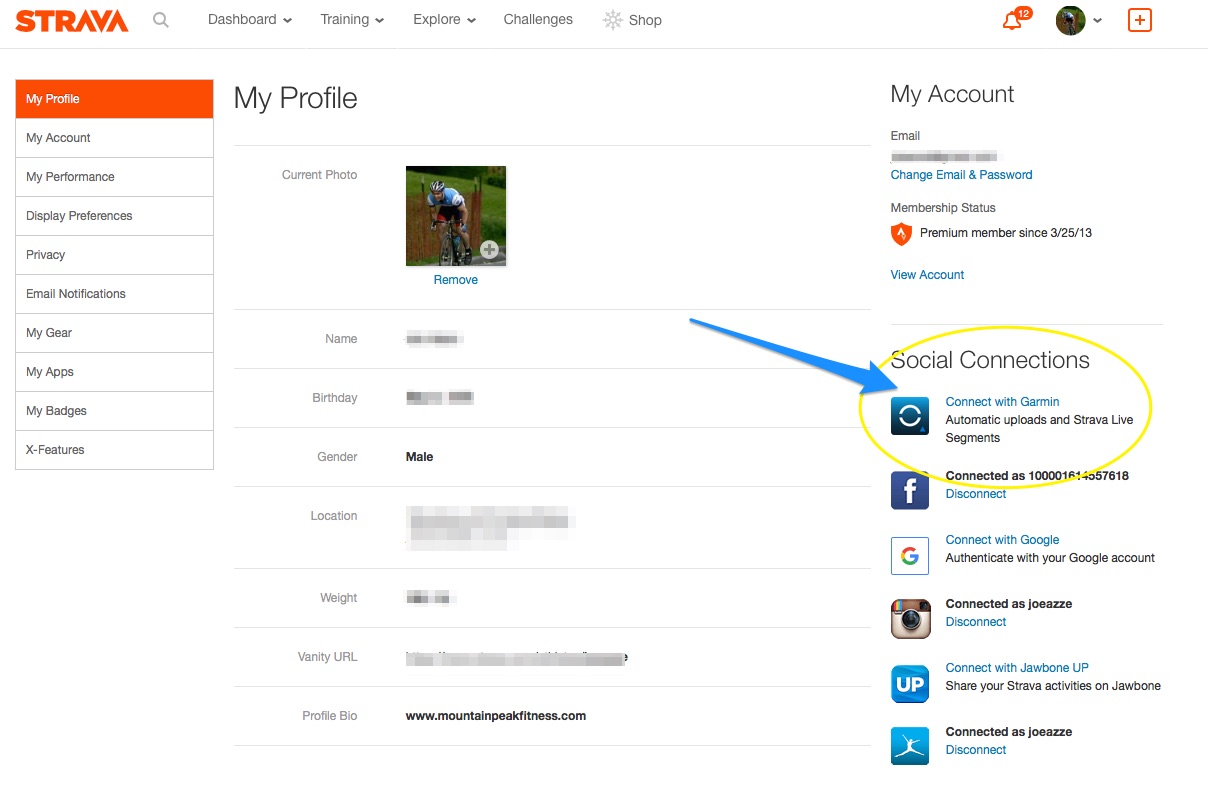Image resolution: width=1208 pixels, height=792 pixels.
Task: Click the Jawbone UP icon
Action: pyautogui.click(x=910, y=684)
